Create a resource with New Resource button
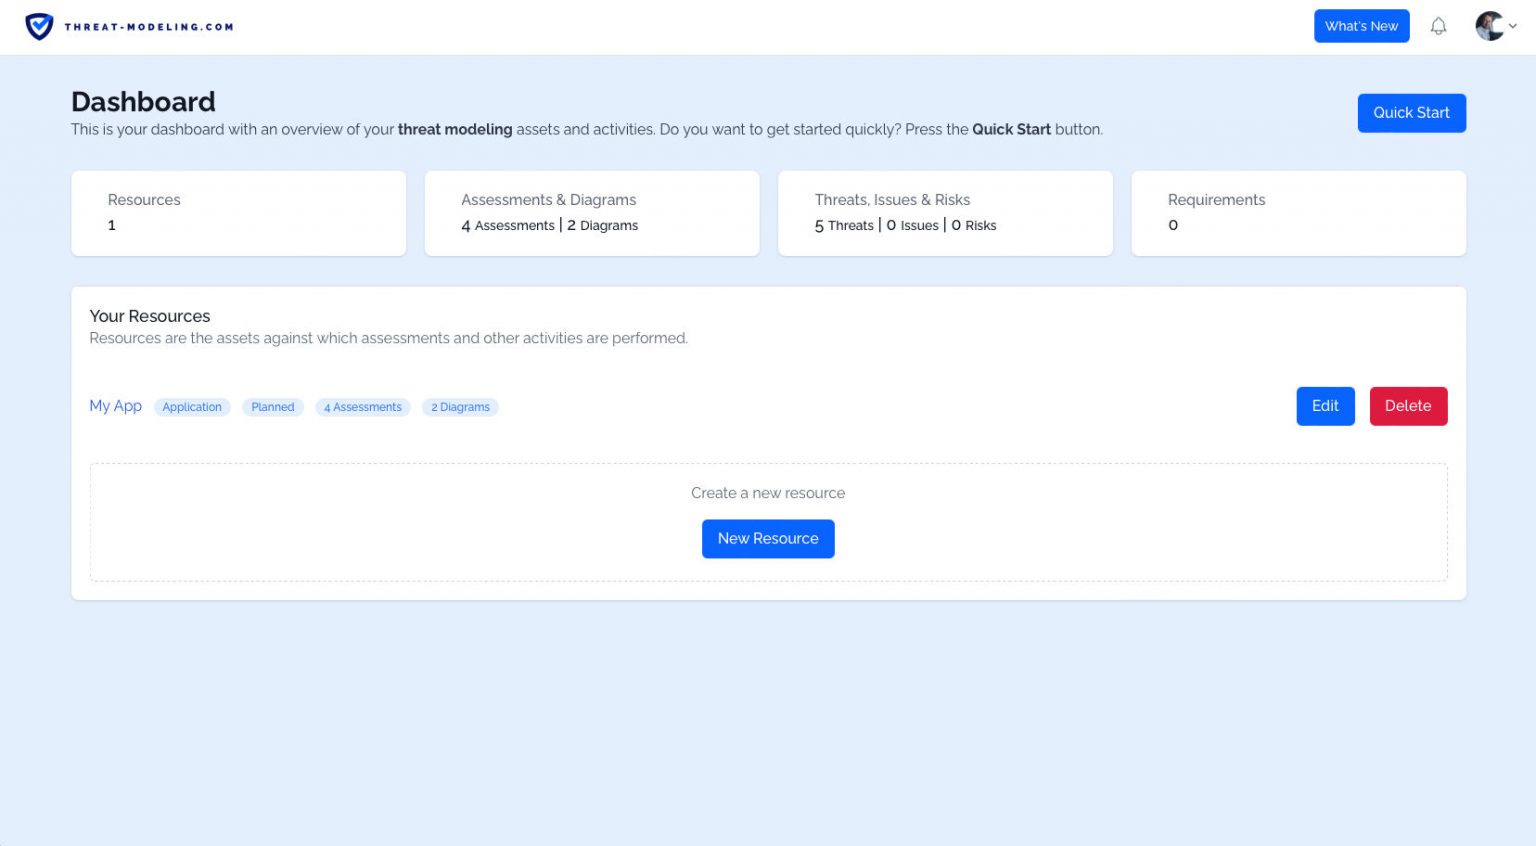1536x846 pixels. coord(768,538)
